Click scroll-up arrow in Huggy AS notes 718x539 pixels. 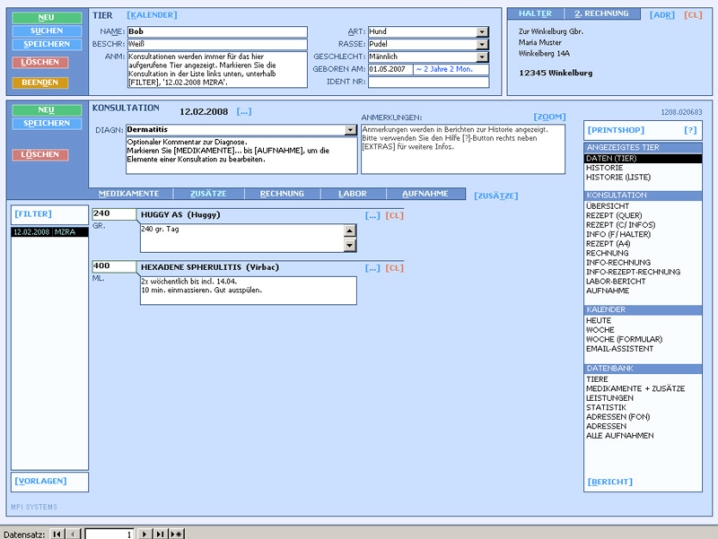[350, 231]
